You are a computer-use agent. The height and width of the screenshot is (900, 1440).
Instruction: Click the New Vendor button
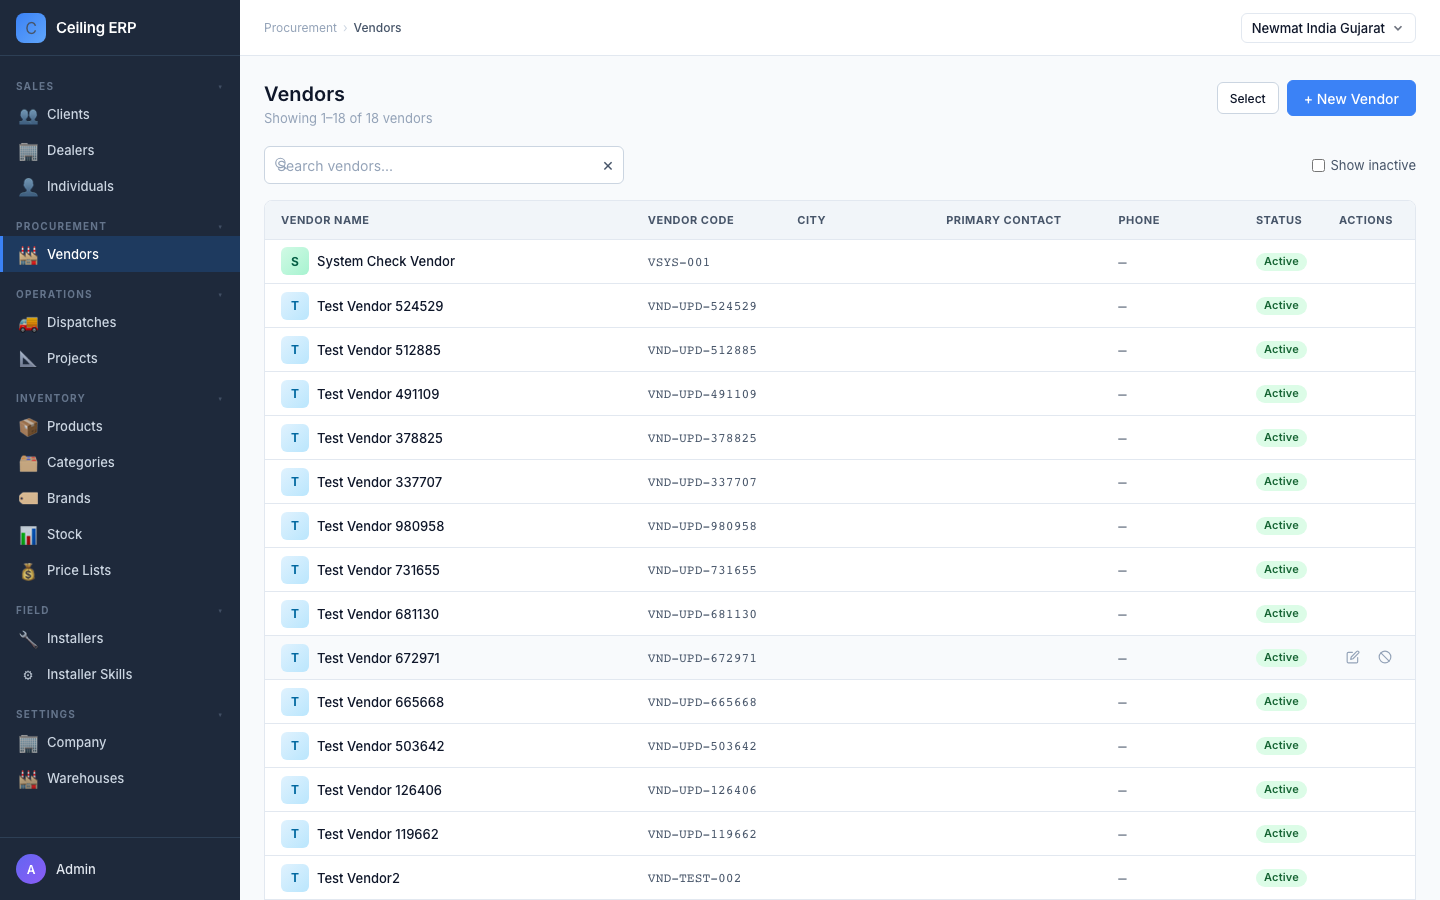tap(1351, 98)
